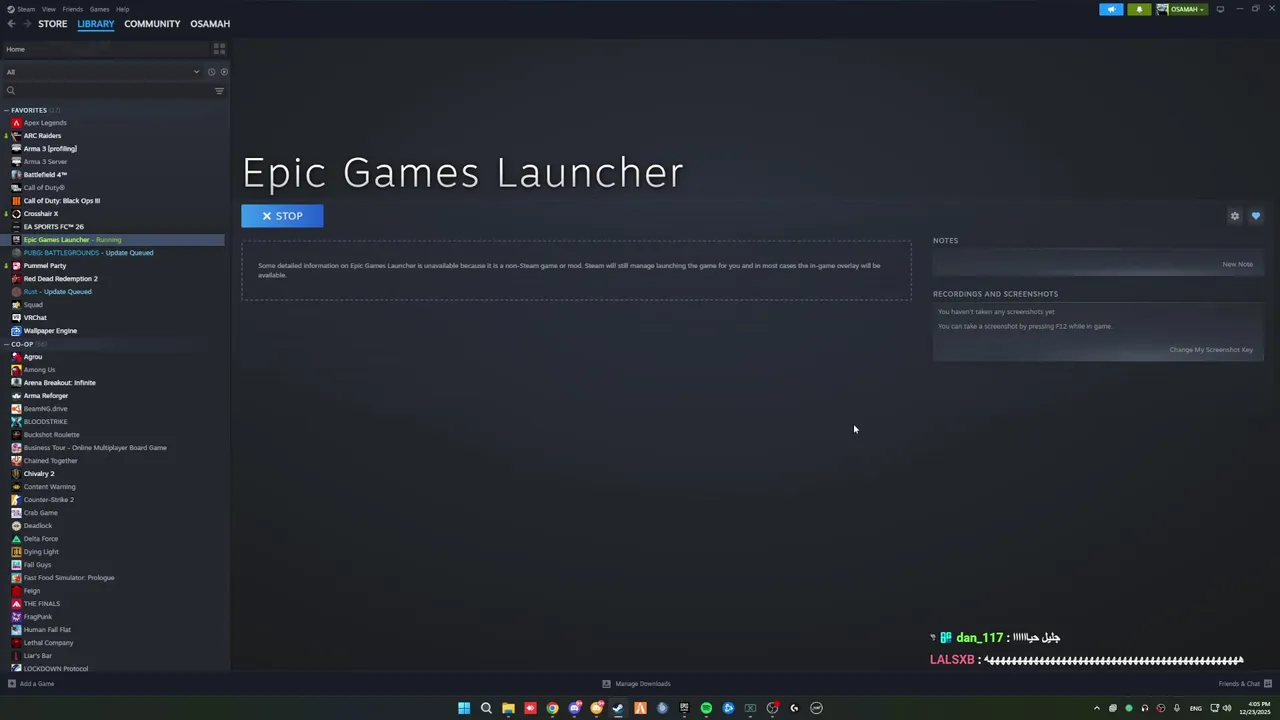Image resolution: width=1280 pixels, height=720 pixels.
Task: Toggle the collections grid view
Action: click(219, 49)
